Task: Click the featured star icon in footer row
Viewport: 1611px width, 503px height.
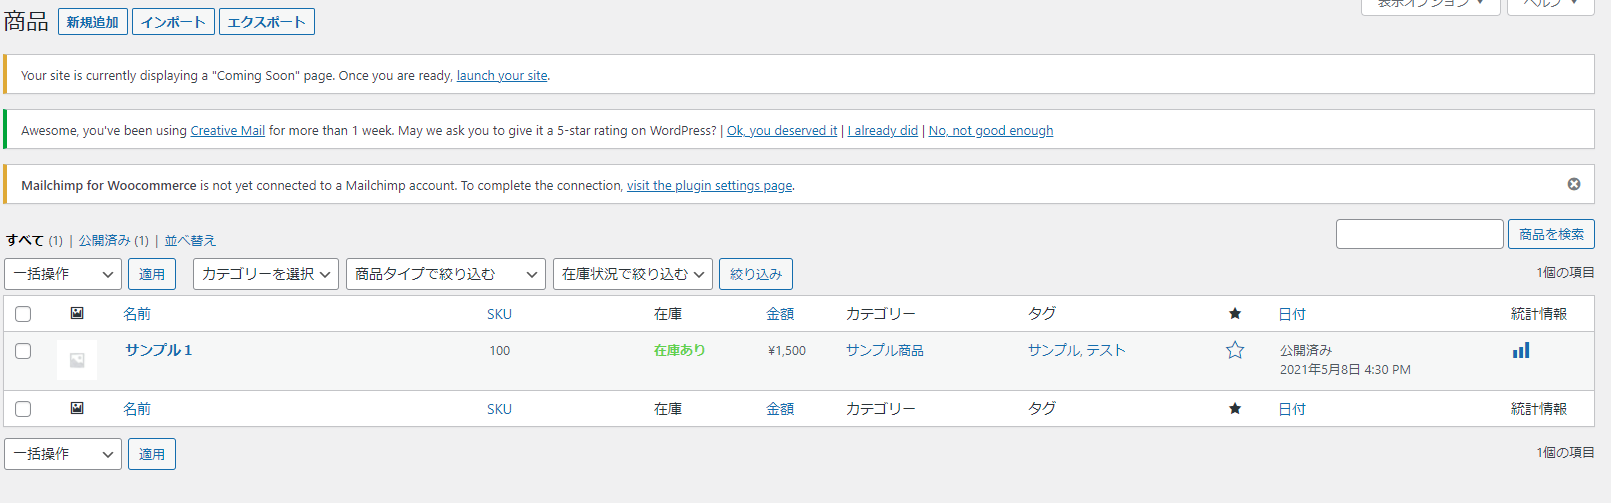Action: tap(1235, 408)
